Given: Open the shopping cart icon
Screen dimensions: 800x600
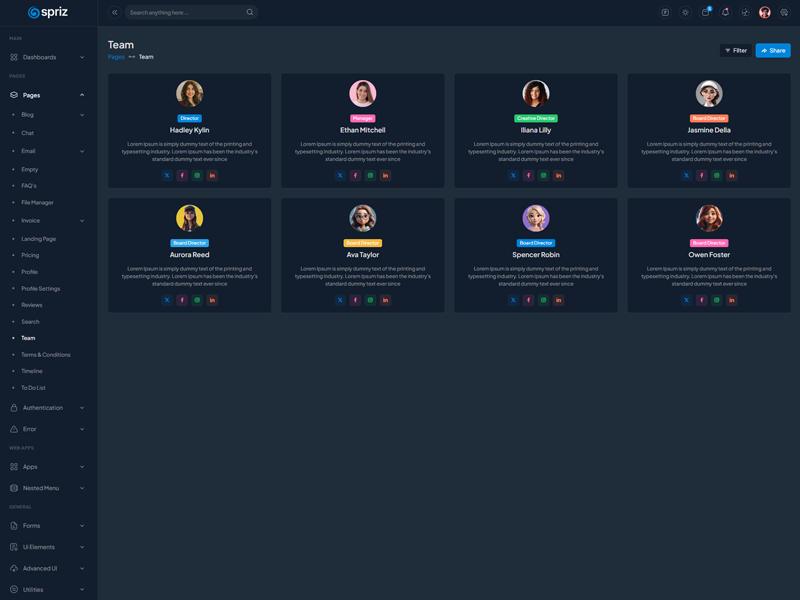Looking at the screenshot, I should click(x=705, y=12).
